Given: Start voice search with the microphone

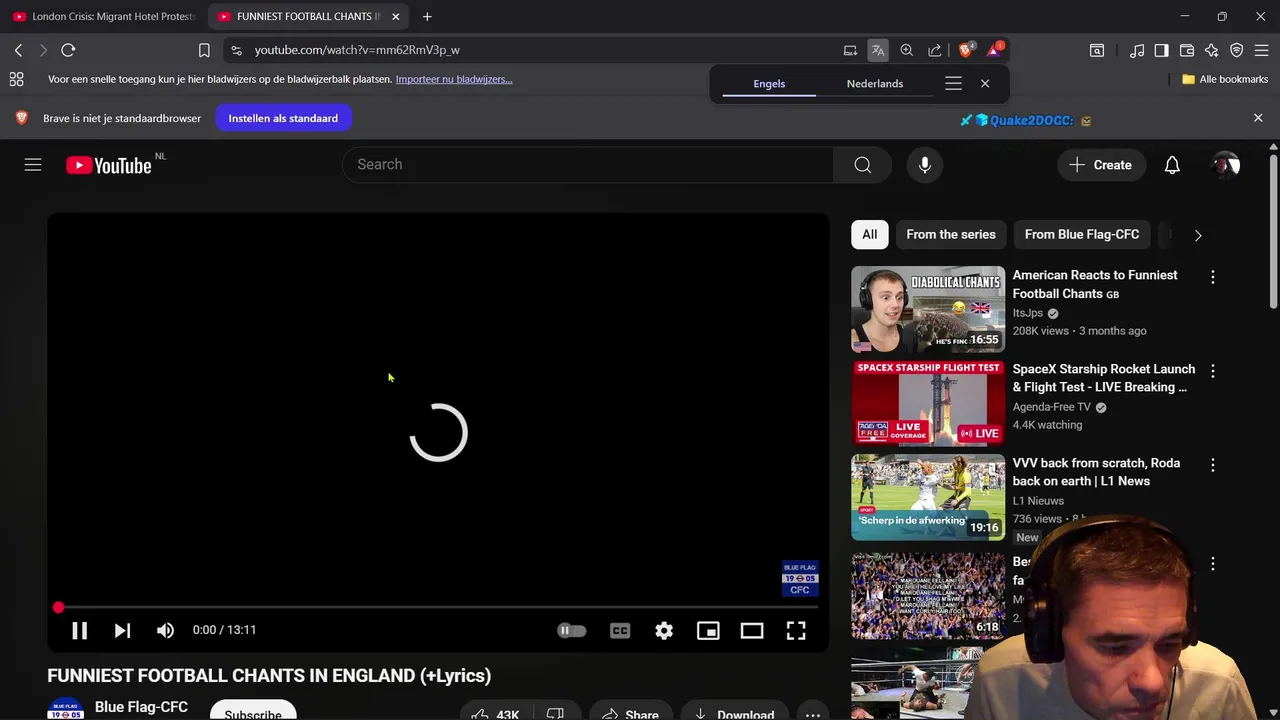Looking at the screenshot, I should coord(925,165).
